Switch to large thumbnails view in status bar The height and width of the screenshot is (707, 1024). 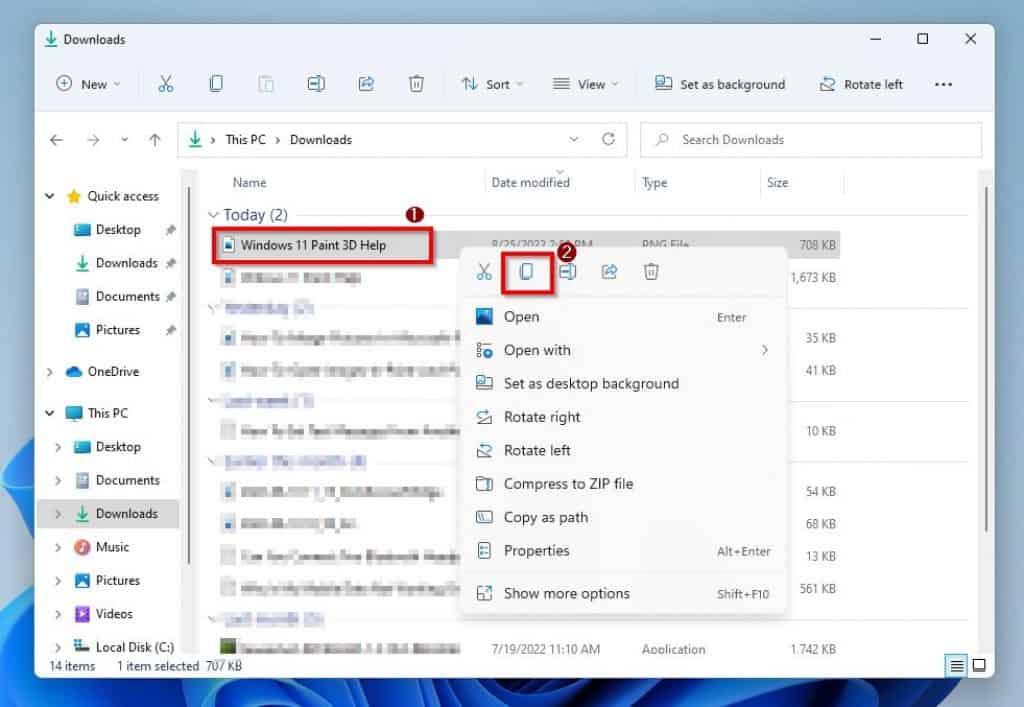[x=979, y=665]
